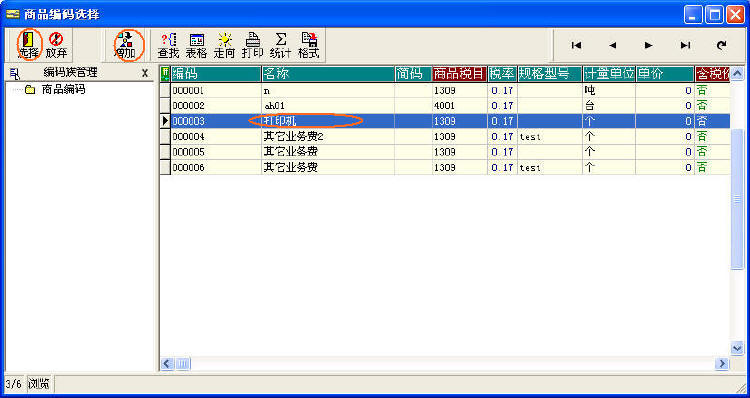Click the 其它业务费2 name cell

(328, 137)
